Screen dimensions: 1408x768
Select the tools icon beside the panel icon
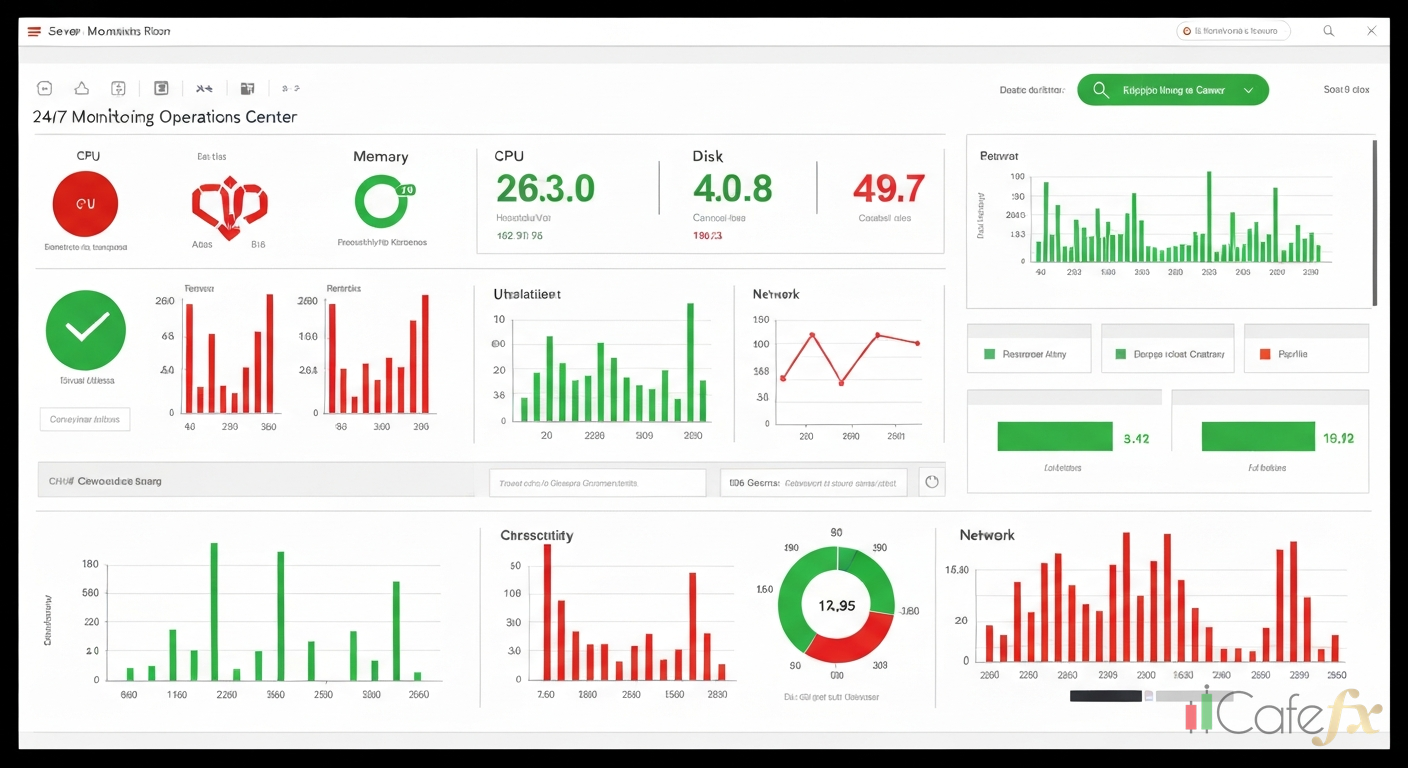pos(204,88)
